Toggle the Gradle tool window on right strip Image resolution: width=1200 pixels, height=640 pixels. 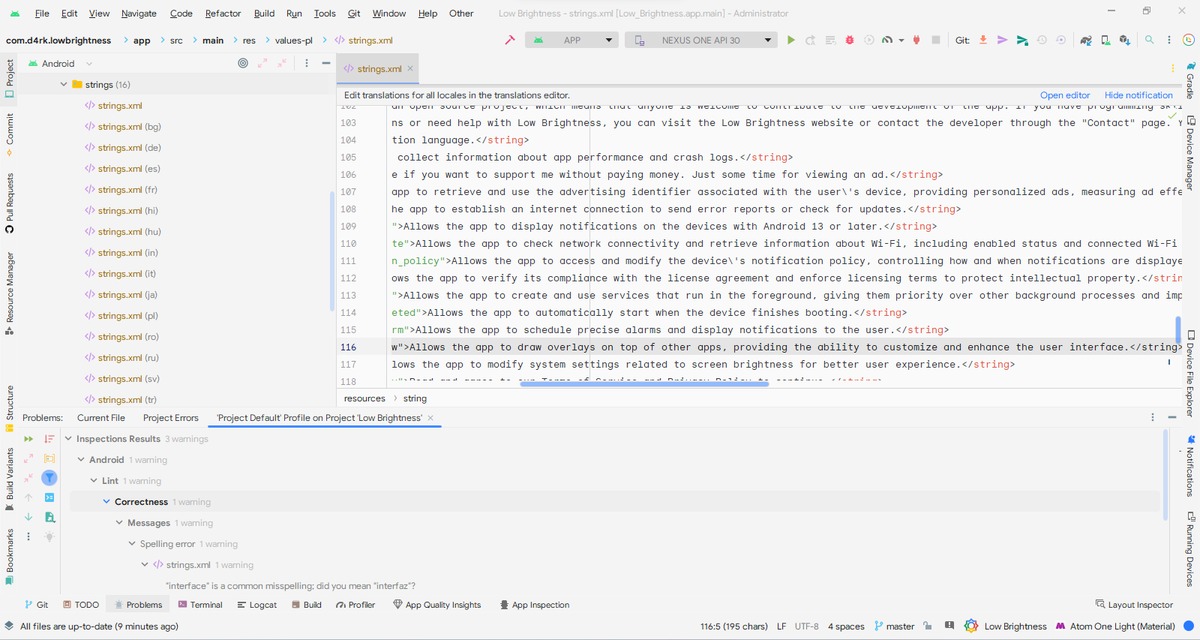coord(1190,78)
